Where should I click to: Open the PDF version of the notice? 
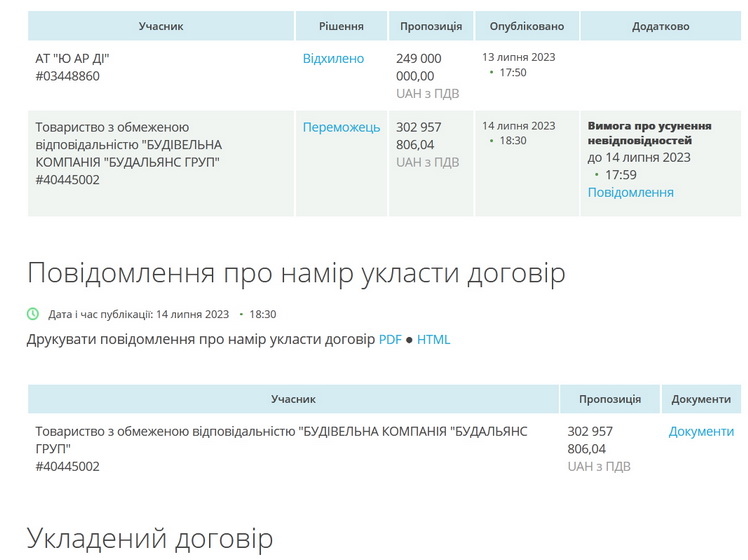390,339
